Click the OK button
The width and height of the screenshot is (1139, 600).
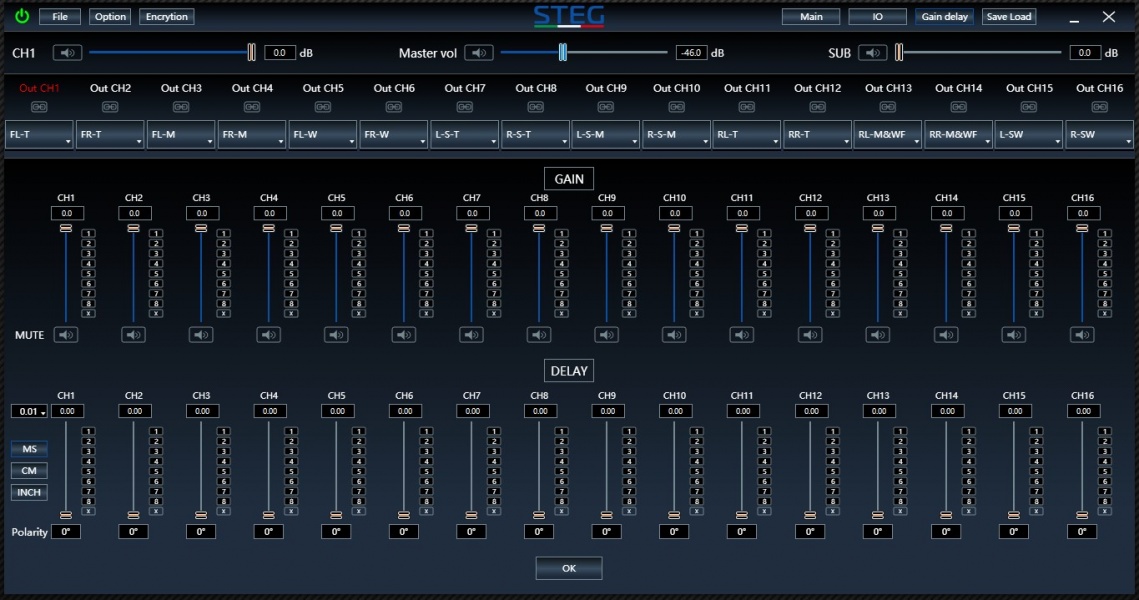[x=569, y=568]
